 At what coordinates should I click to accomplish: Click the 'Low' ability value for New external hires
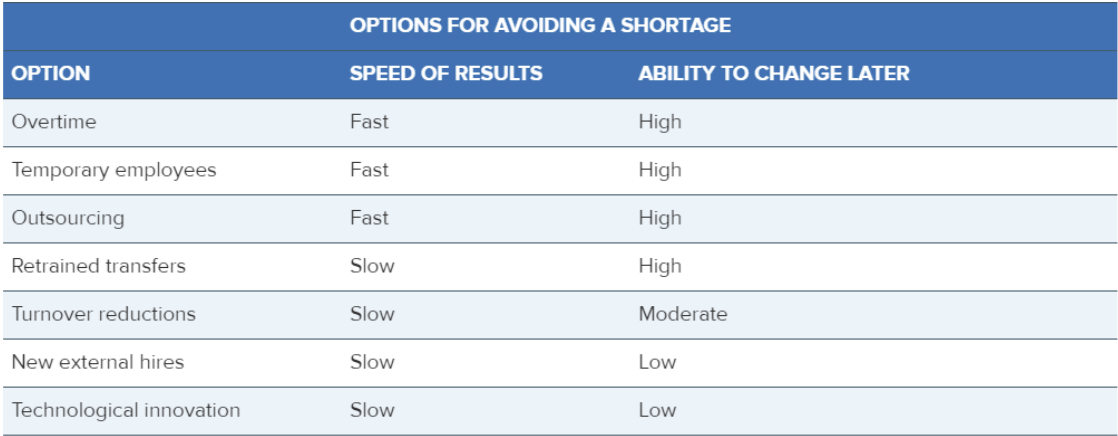657,362
